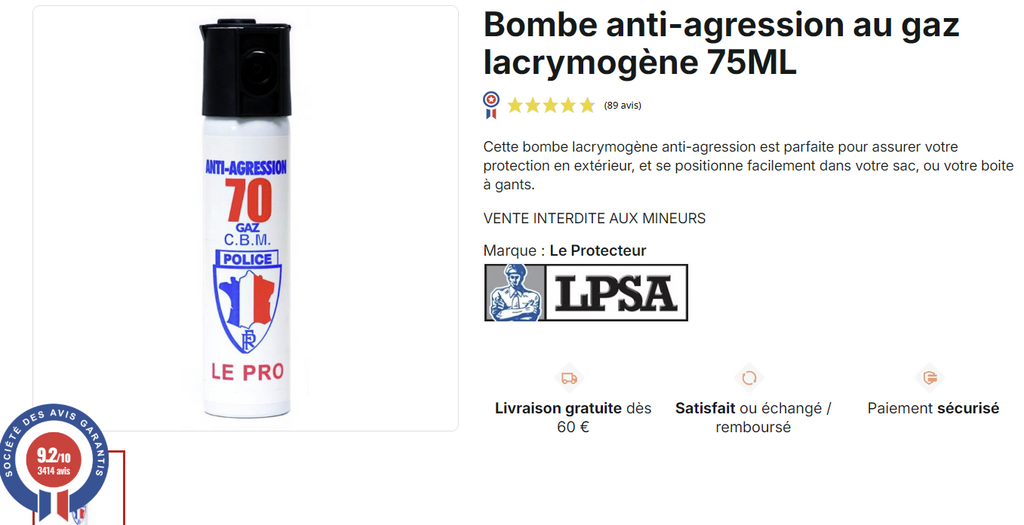This screenshot has width=1024, height=525.
Task: Click the LPSA brand logo
Action: 586,293
